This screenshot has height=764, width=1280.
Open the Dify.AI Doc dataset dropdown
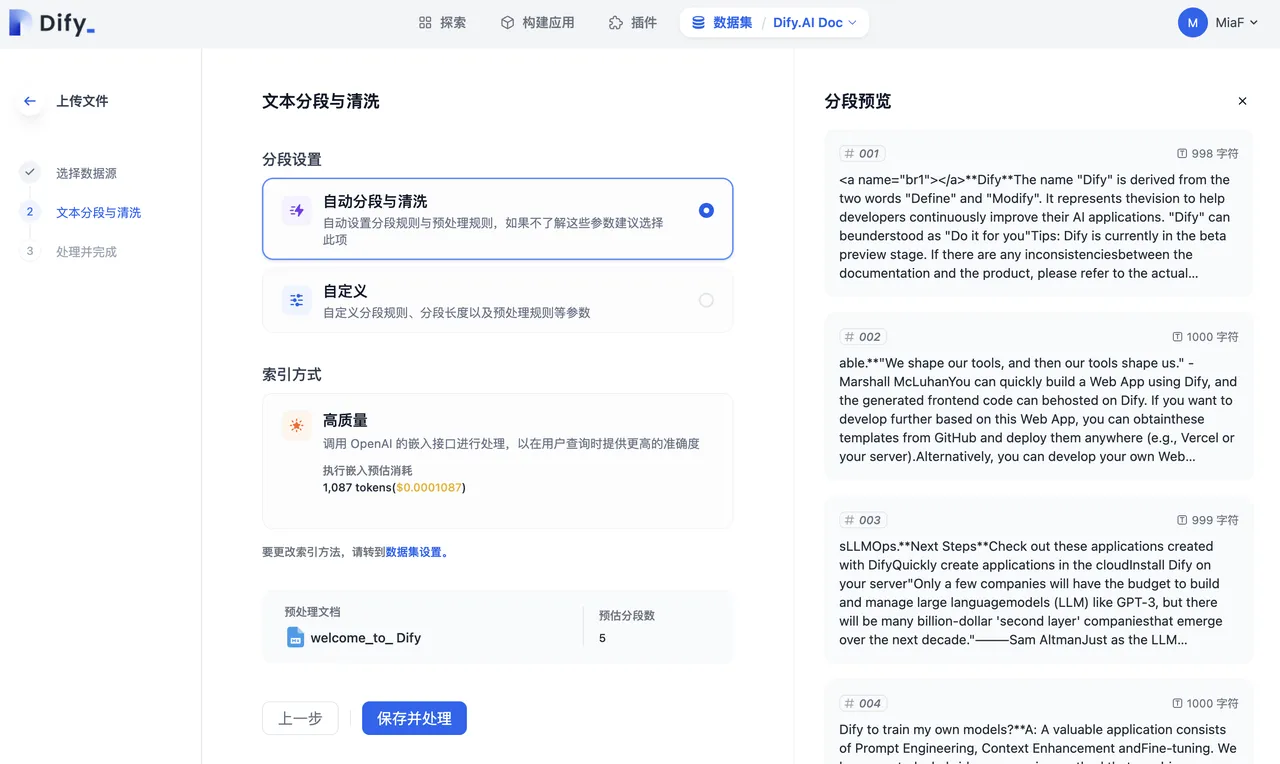[814, 23]
